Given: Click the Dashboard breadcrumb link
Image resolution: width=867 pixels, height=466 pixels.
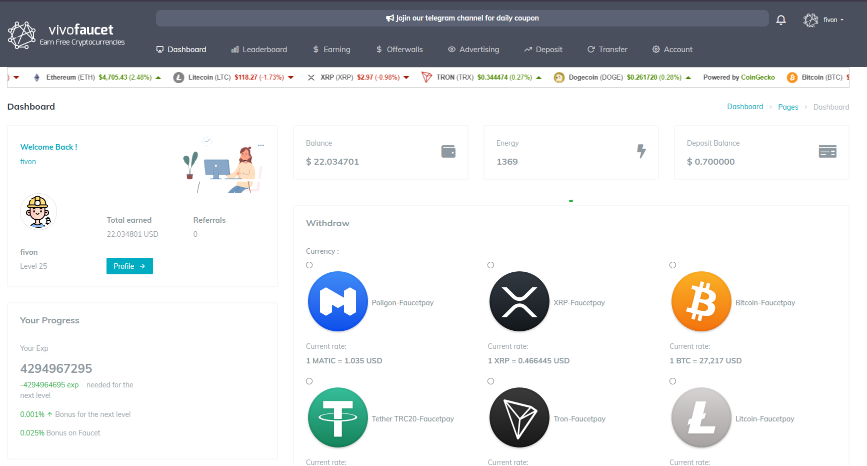Looking at the screenshot, I should click(x=745, y=106).
